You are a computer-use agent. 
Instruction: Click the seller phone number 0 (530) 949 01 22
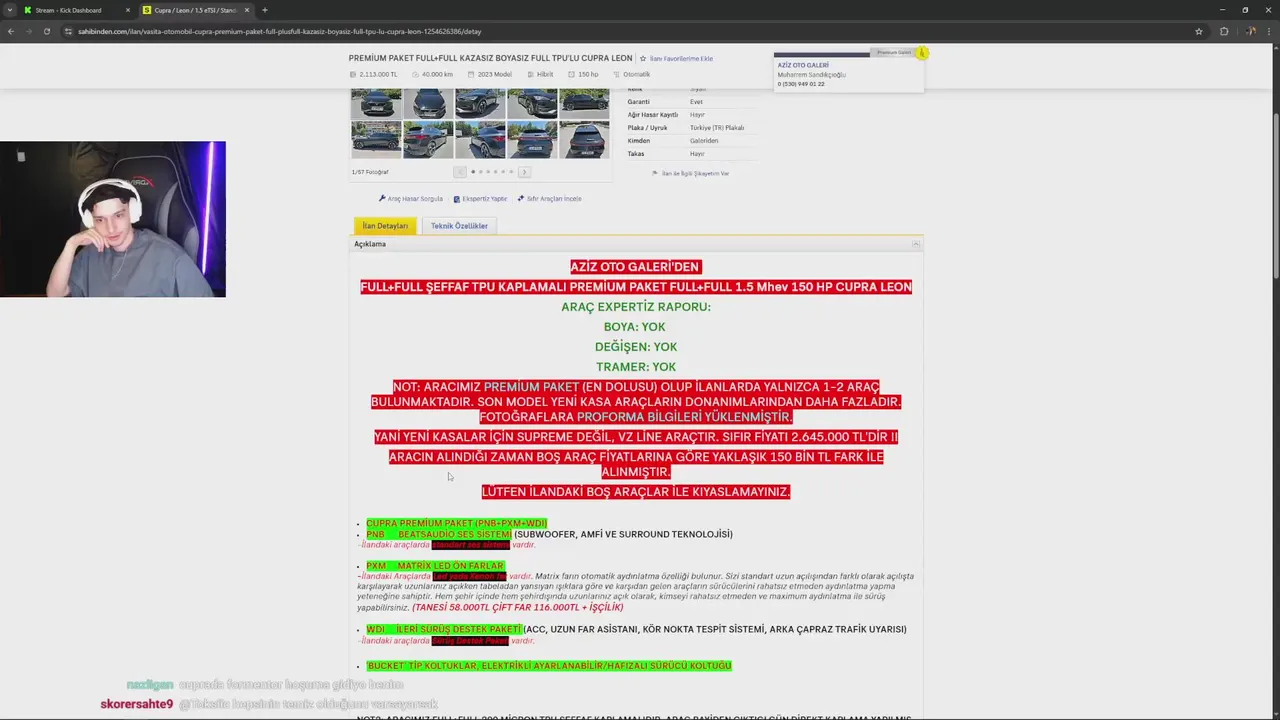(x=801, y=84)
